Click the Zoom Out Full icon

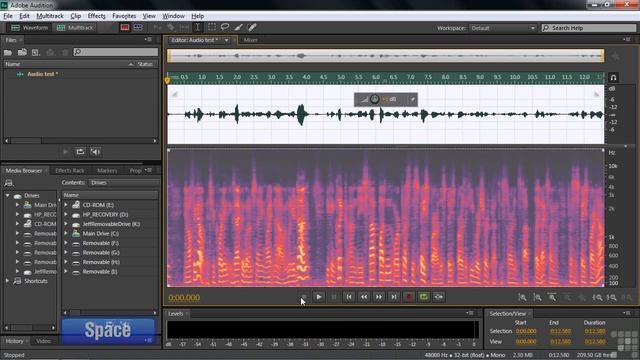(582, 298)
